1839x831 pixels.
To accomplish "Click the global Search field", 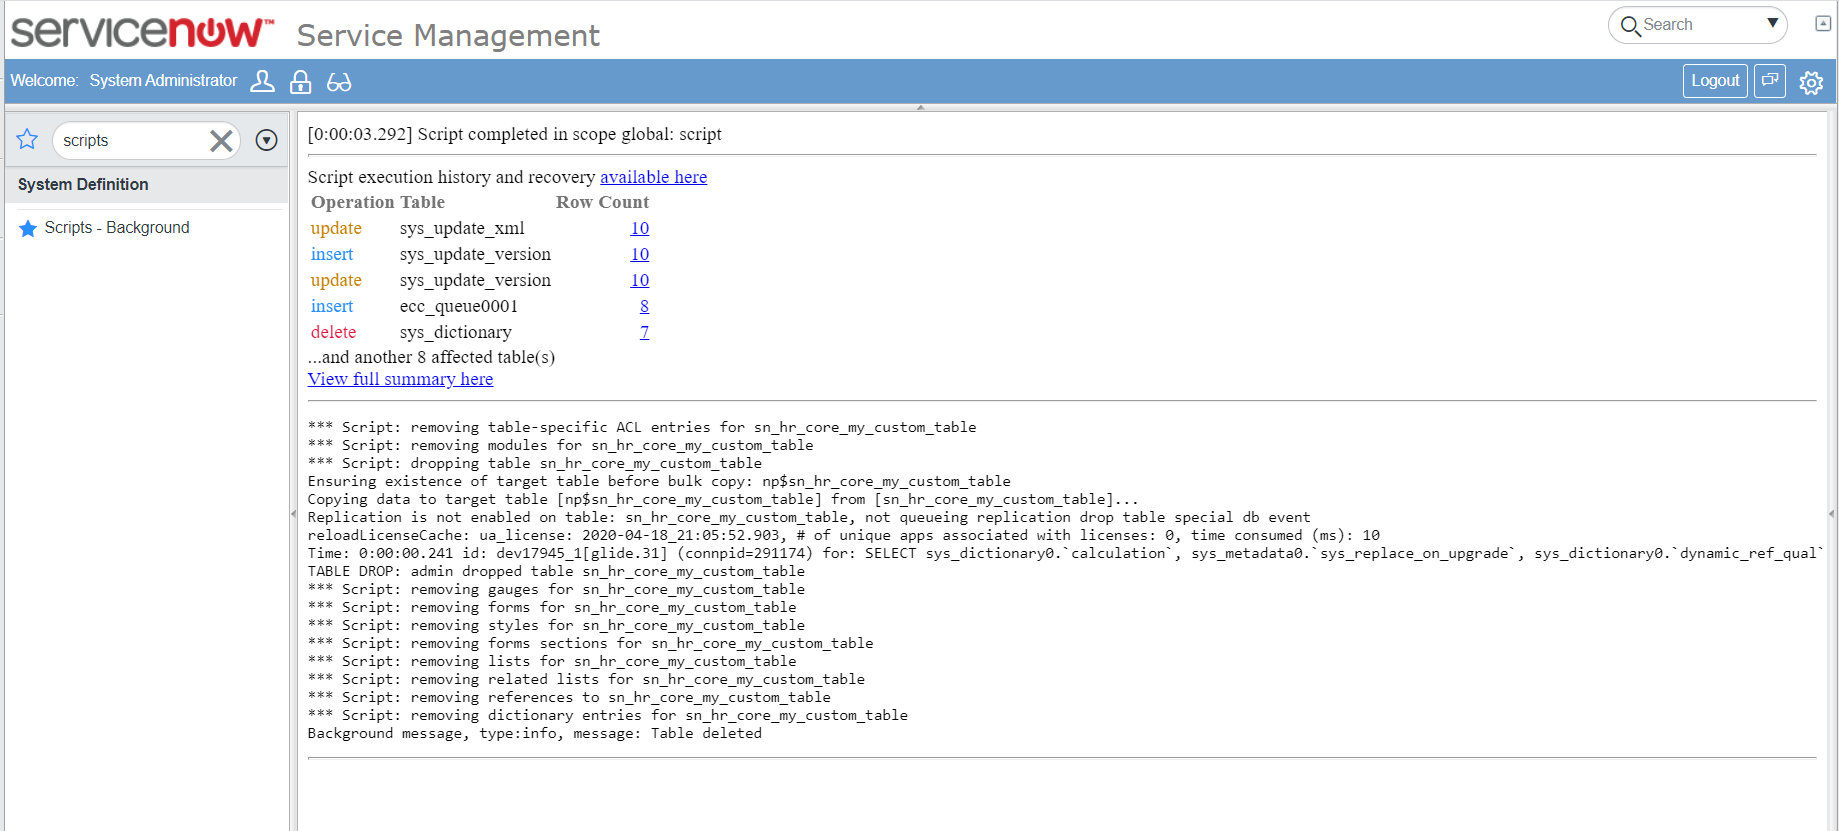I will tap(1698, 25).
